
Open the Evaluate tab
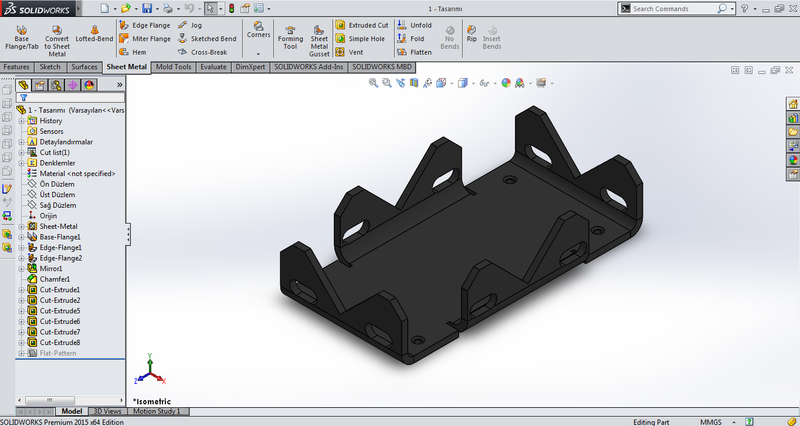tap(213, 67)
